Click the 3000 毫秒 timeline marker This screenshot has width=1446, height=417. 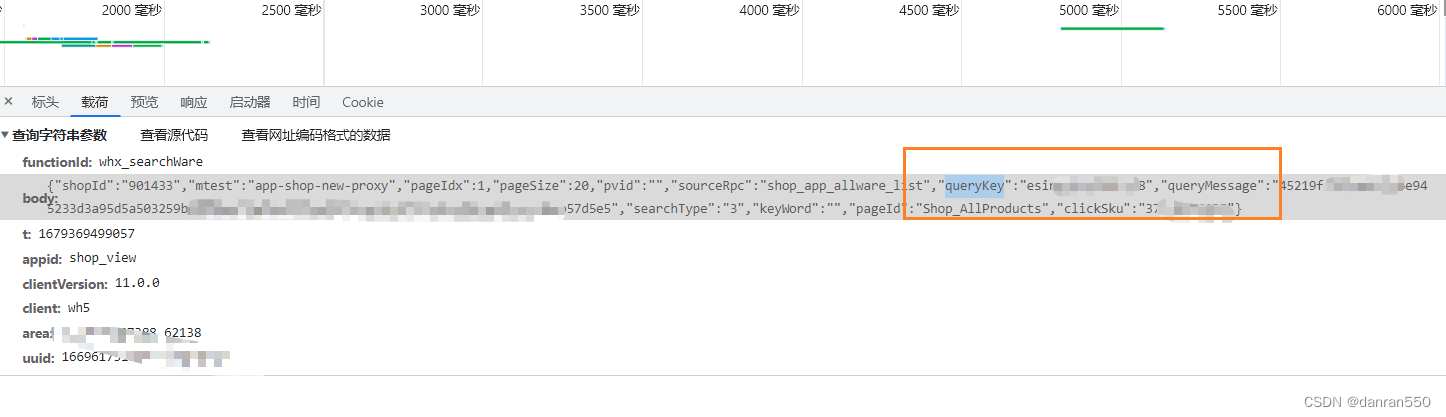click(449, 10)
